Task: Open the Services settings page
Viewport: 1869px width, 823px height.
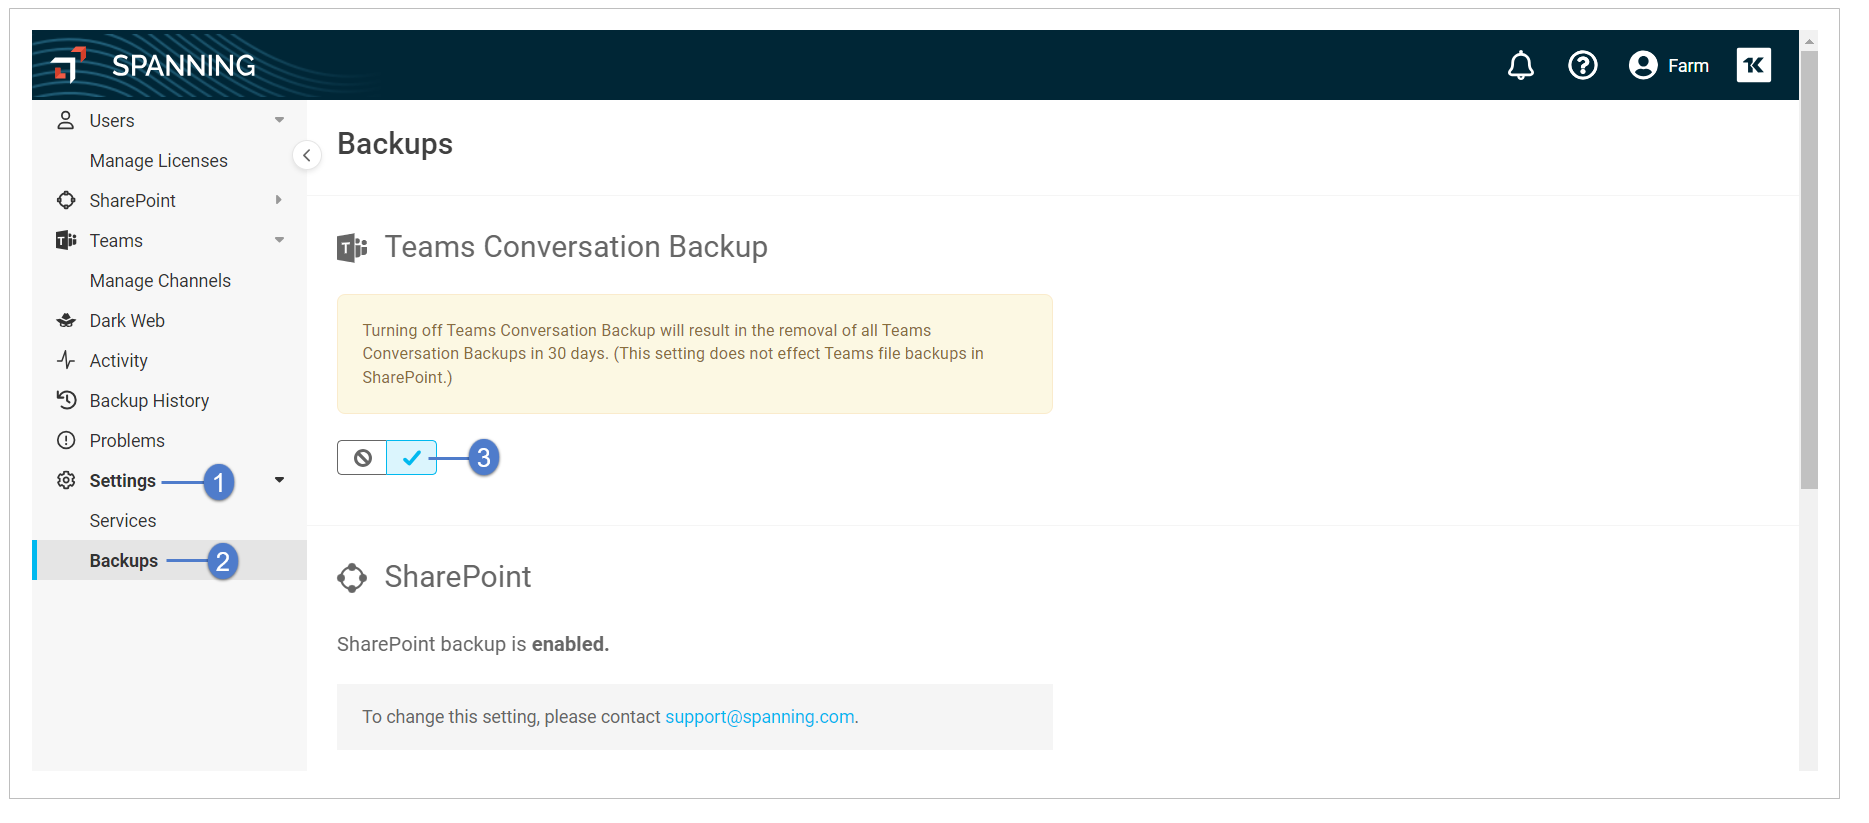Action: [123, 520]
